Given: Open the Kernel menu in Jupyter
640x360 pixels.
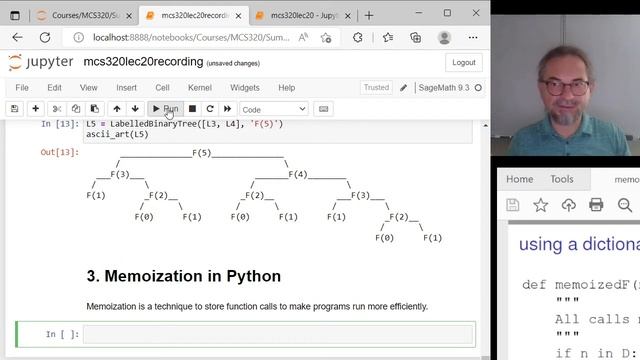Looking at the screenshot, I should pos(200,88).
